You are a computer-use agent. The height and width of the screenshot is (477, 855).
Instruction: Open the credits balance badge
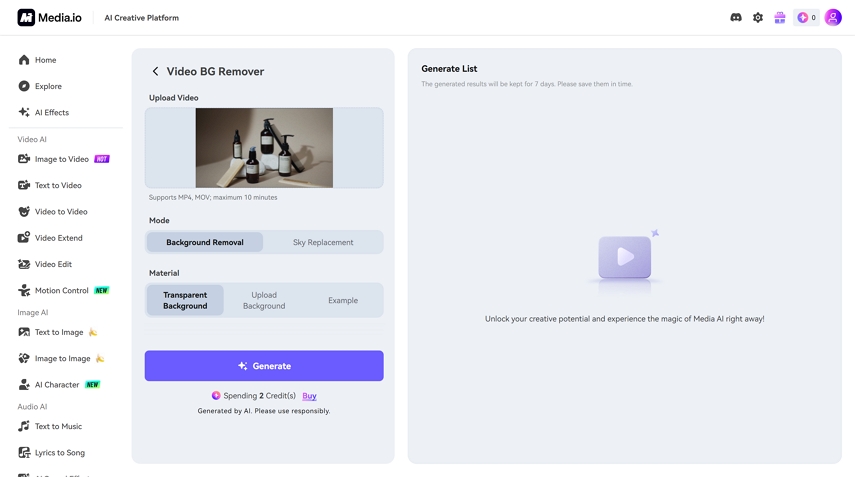(x=806, y=17)
